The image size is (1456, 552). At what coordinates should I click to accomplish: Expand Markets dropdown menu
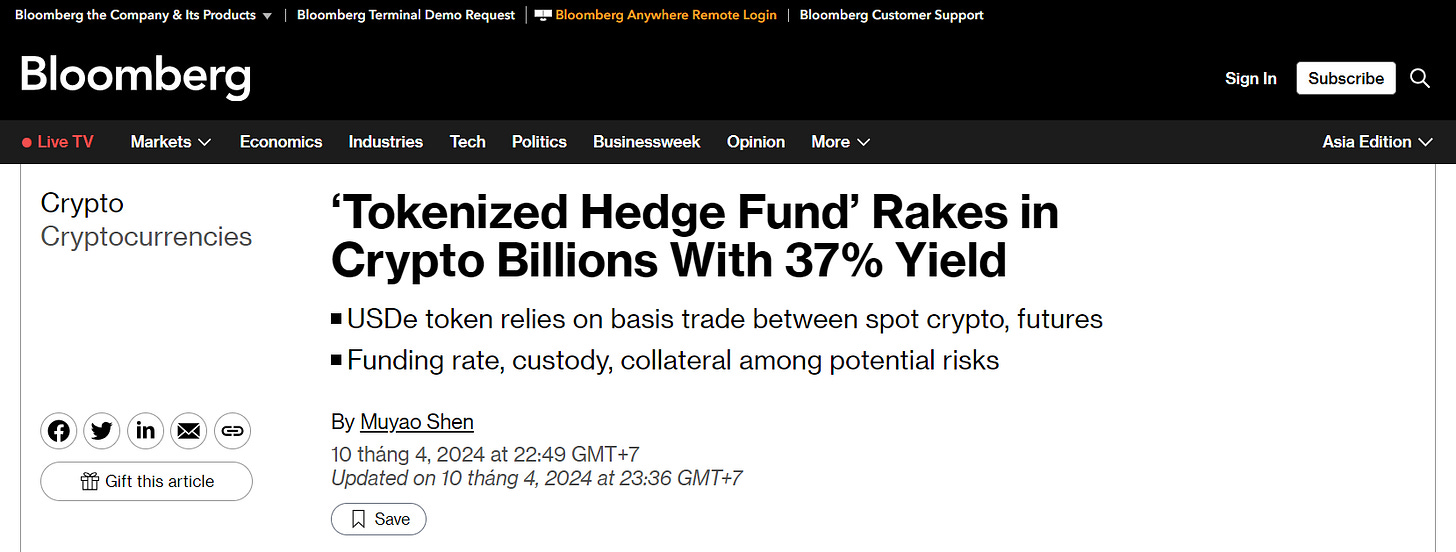pyautogui.click(x=171, y=142)
